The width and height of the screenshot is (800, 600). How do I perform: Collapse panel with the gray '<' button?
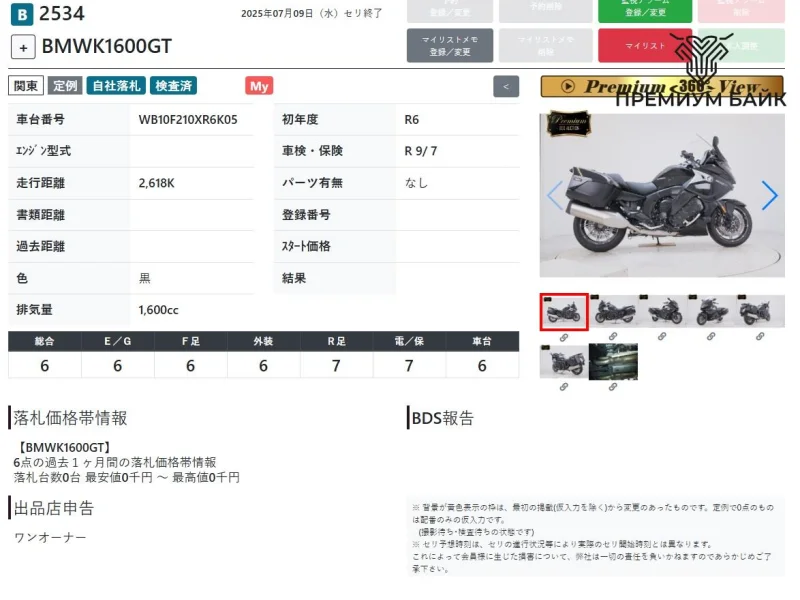point(506,87)
